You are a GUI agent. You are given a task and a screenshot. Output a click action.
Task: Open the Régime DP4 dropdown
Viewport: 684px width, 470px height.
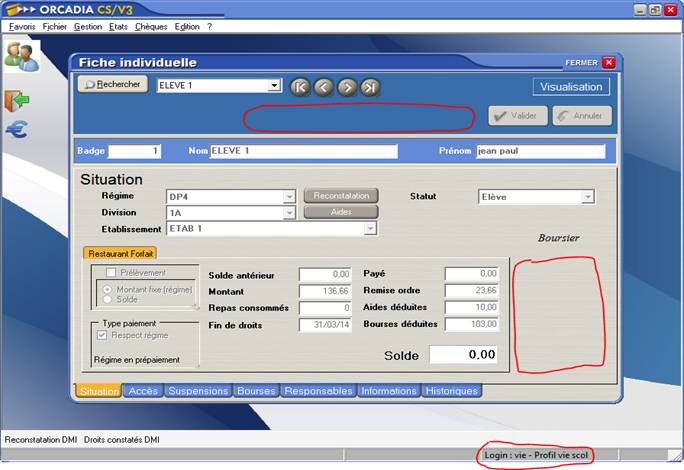289,197
